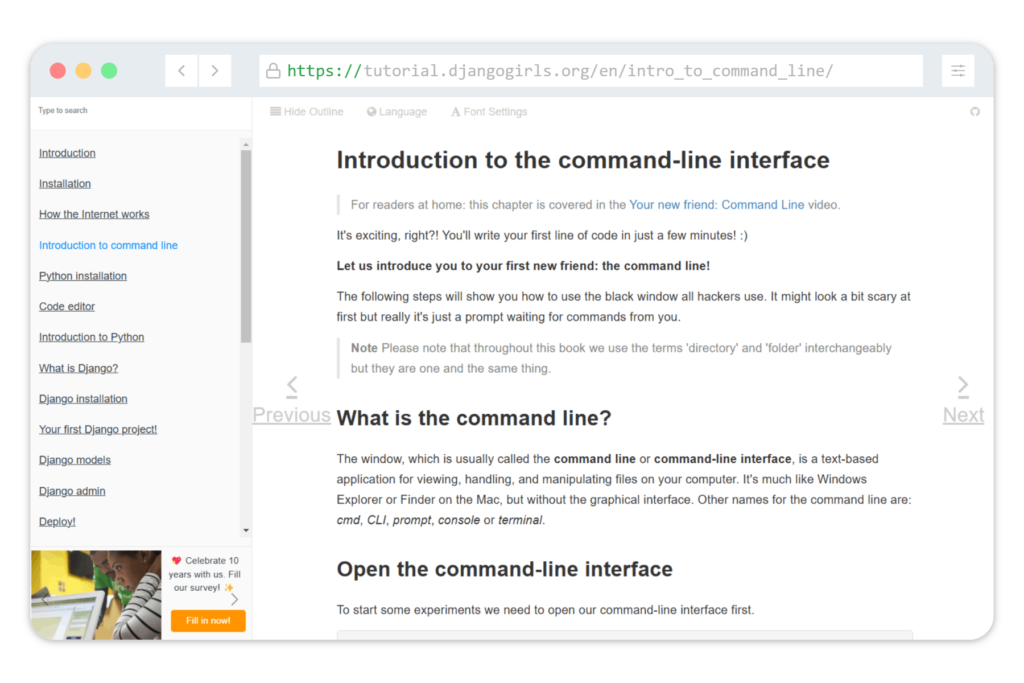
Task: Click heading Introduction to the command-line interface
Action: point(583,161)
